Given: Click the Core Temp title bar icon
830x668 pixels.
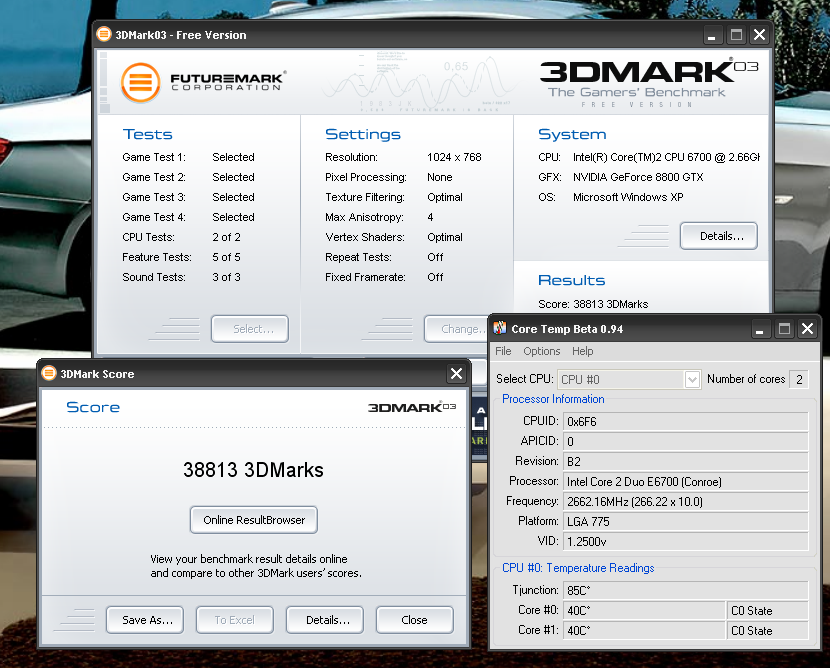Looking at the screenshot, I should [x=500, y=328].
